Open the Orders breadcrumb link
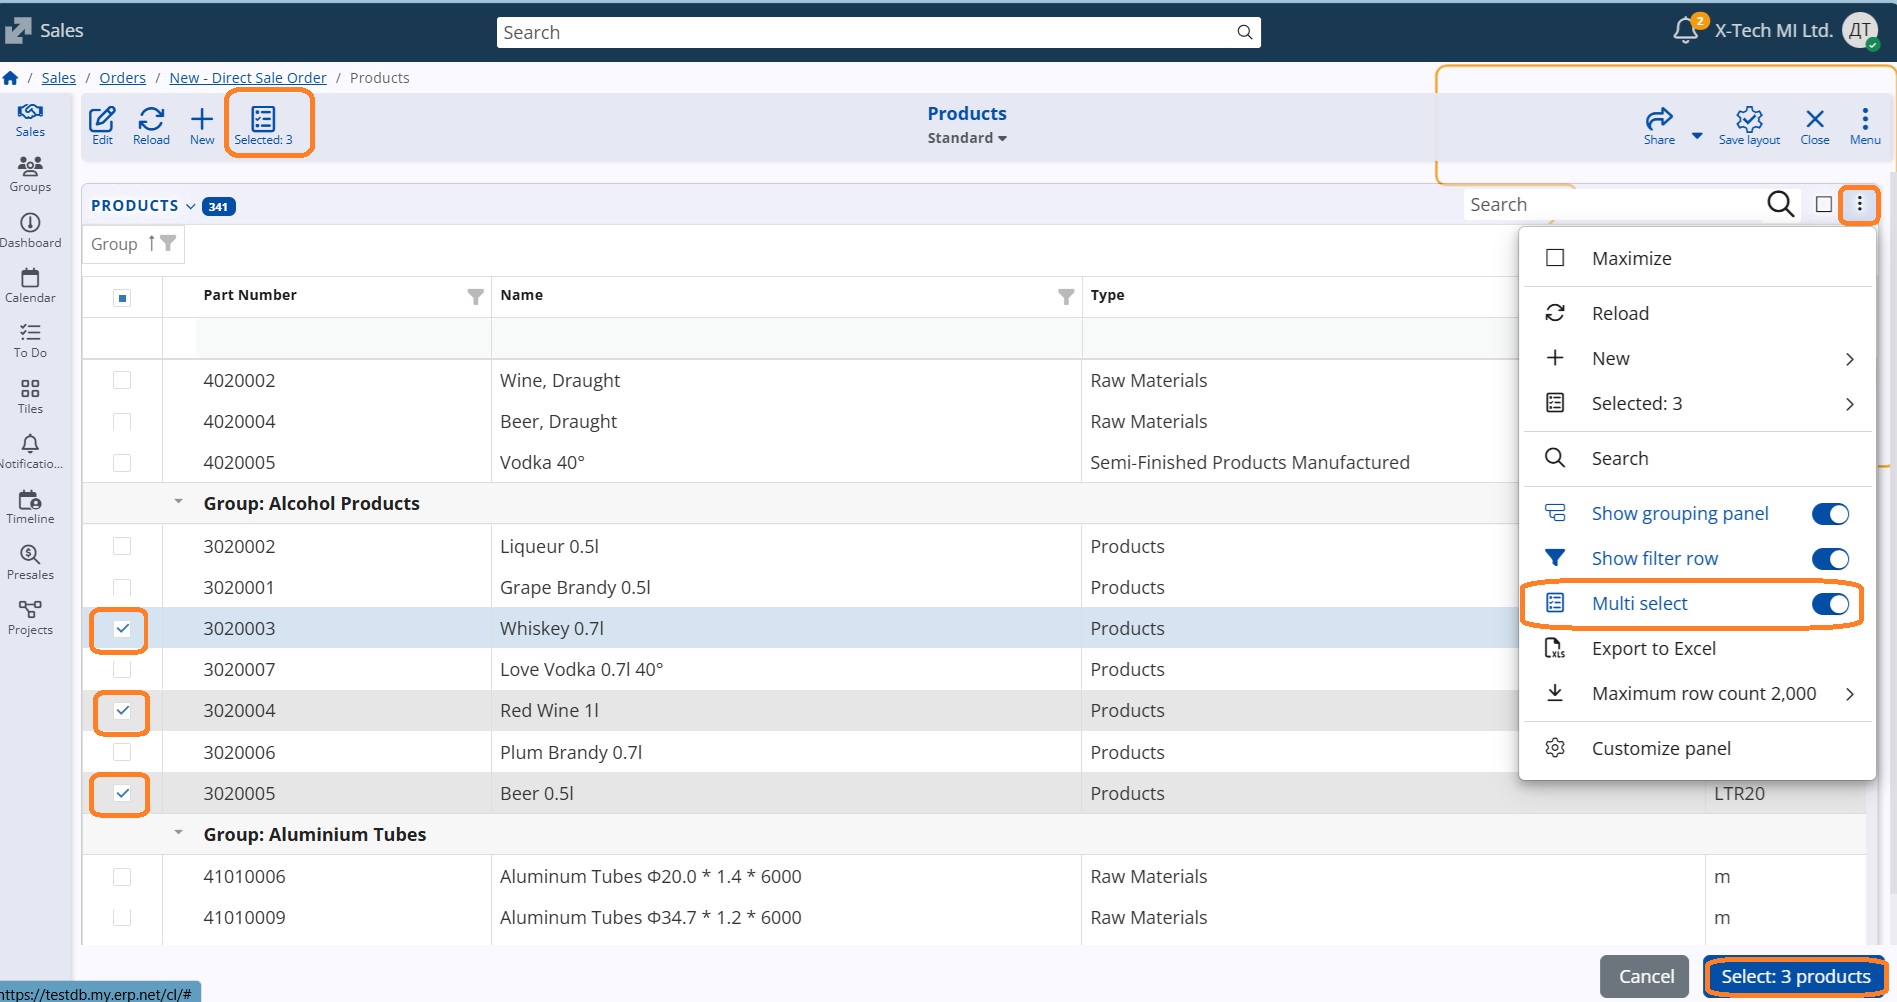Viewport: 1897px width, 1002px height. 122,78
